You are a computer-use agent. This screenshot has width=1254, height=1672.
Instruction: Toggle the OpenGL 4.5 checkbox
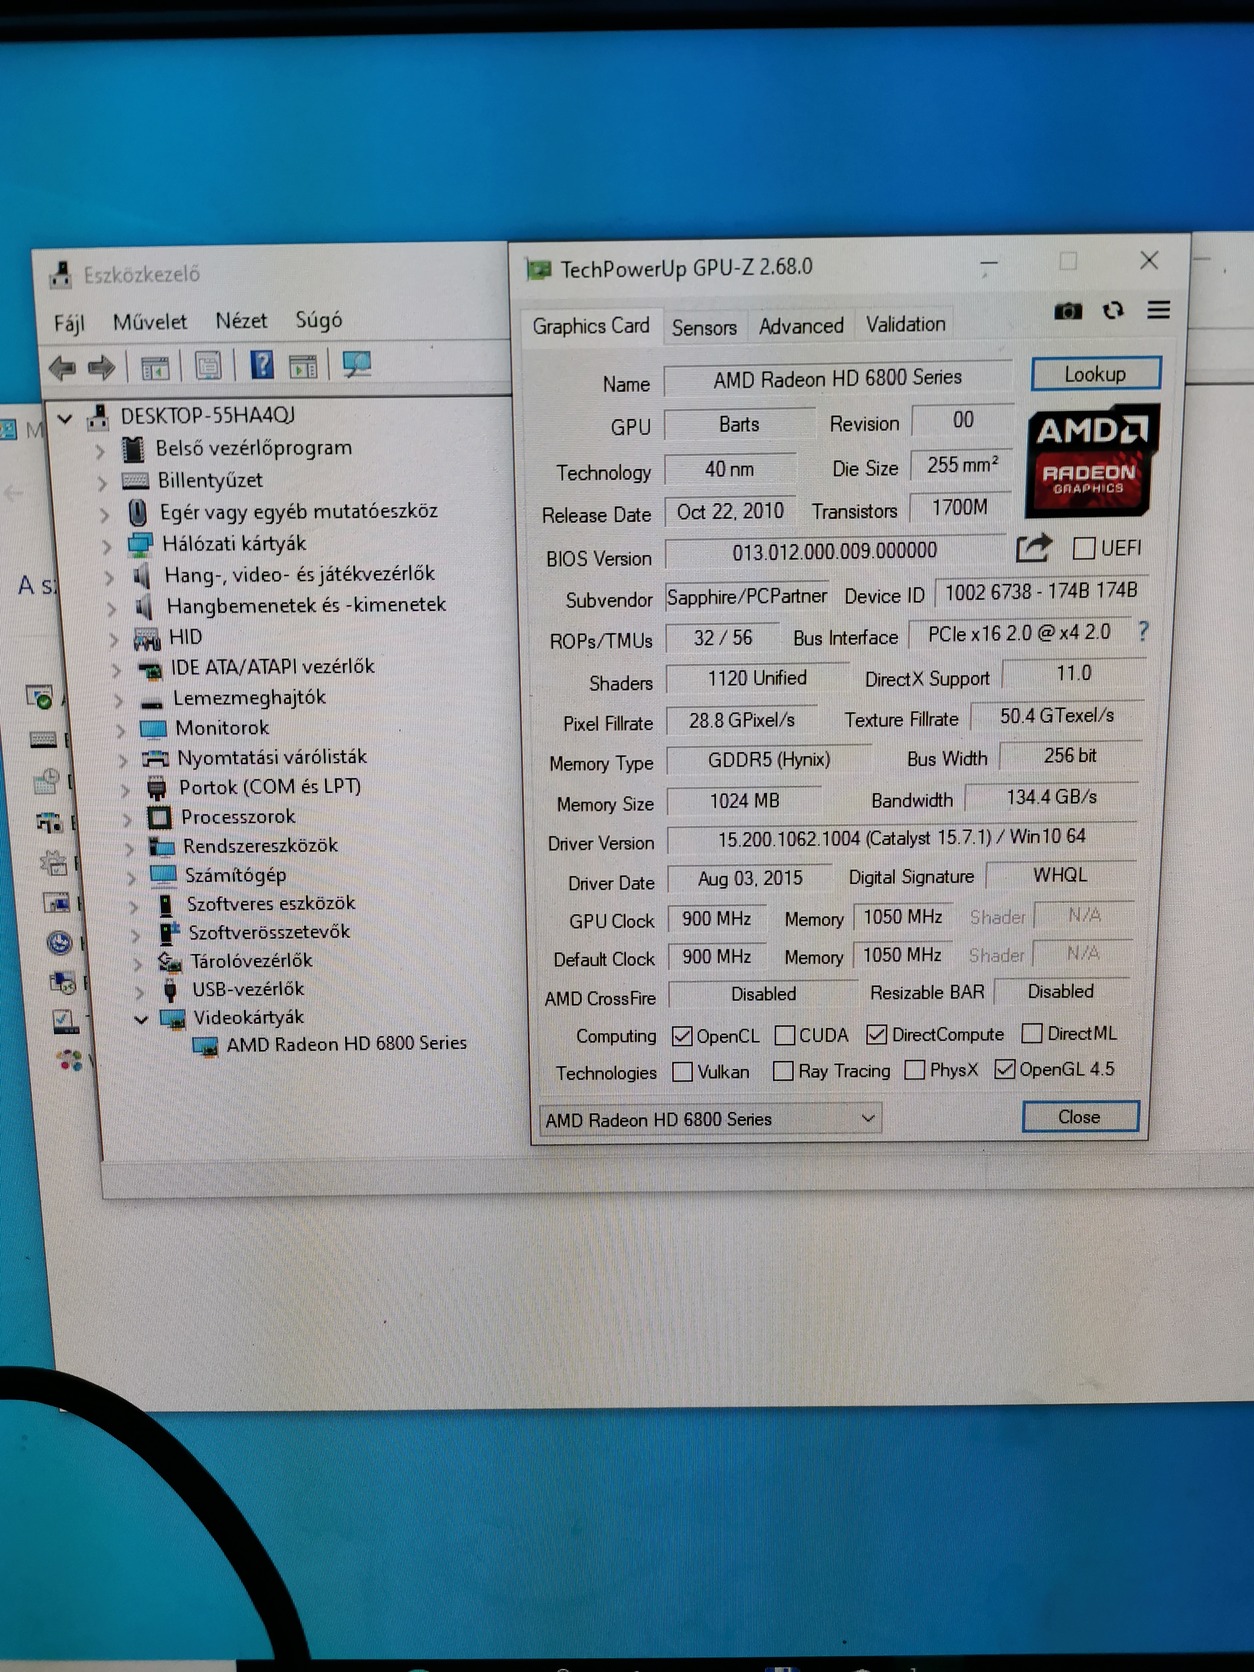coord(1005,1069)
